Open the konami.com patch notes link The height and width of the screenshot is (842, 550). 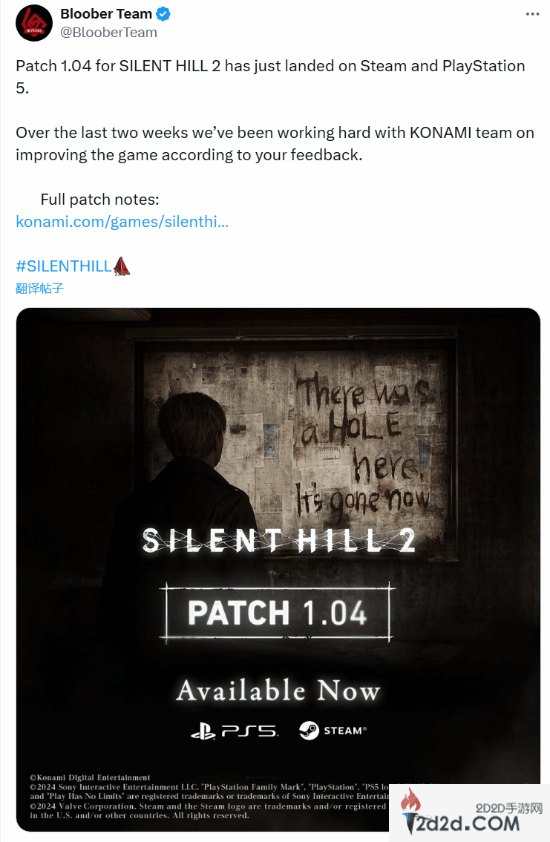(122, 221)
